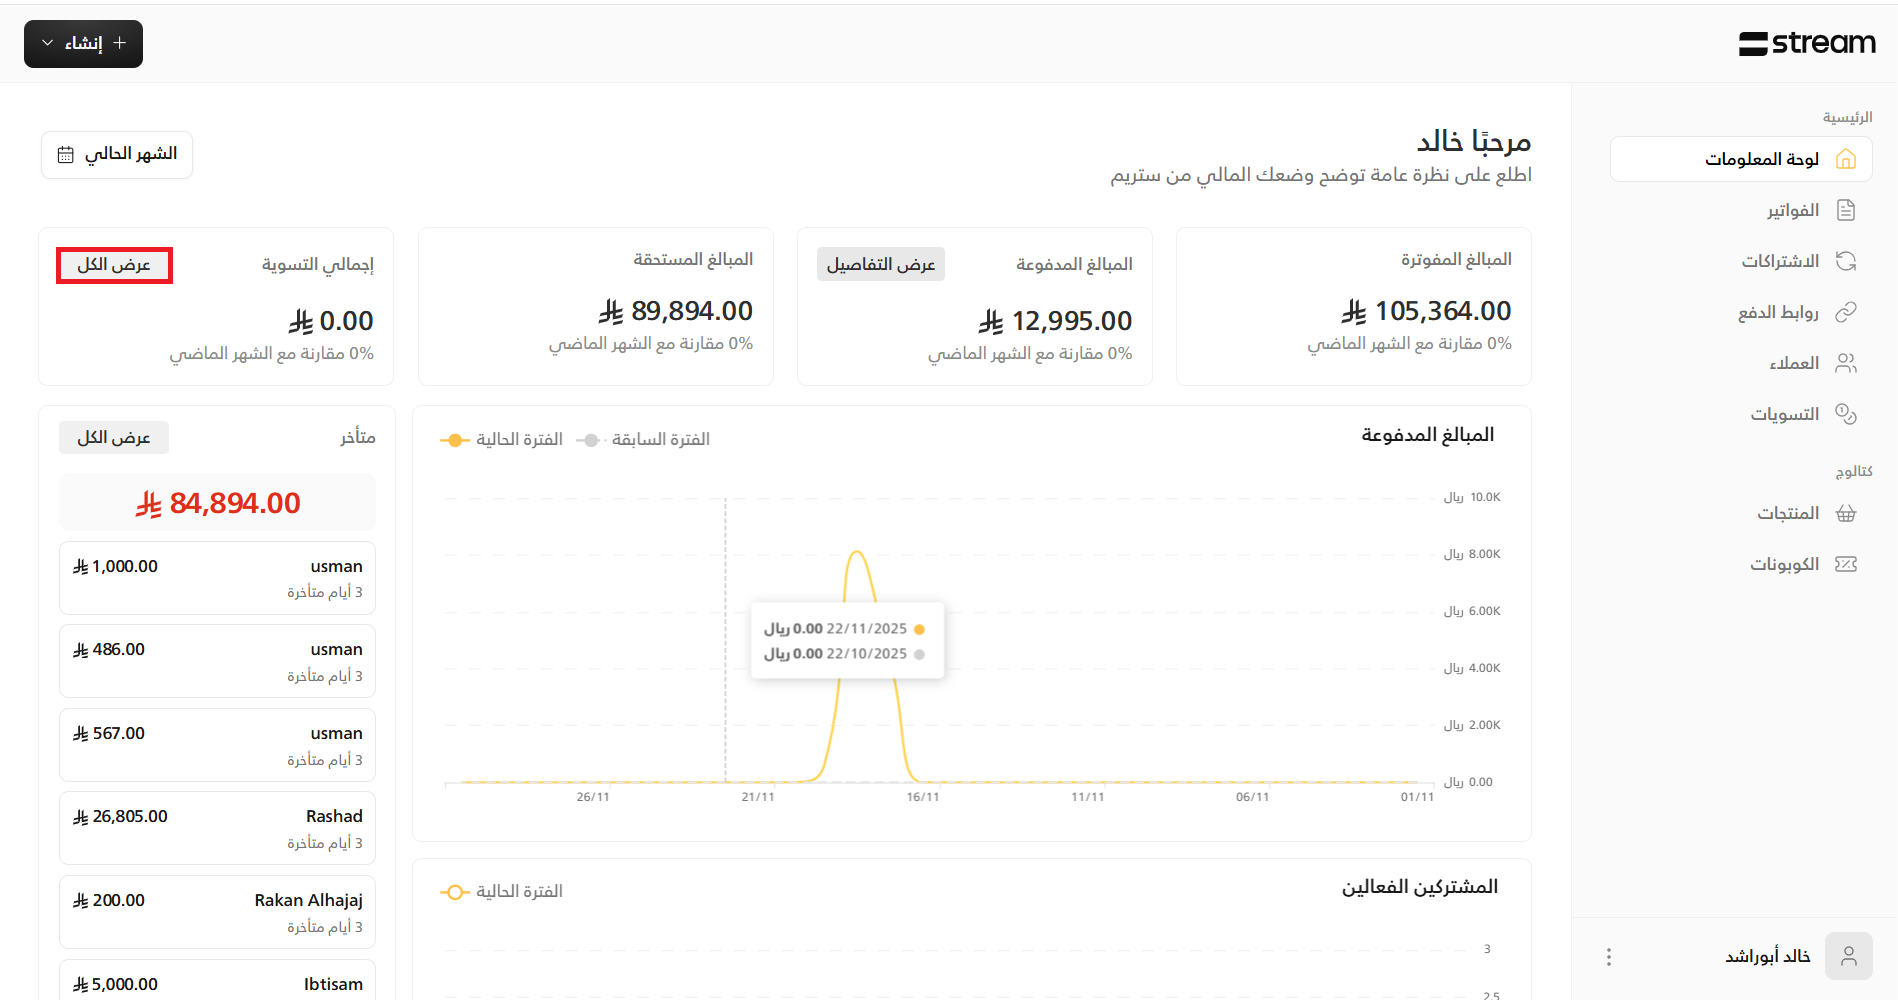Viewport: 1898px width, 1000px height.
Task: Open the الشهر الحالي date range picker
Action: click(117, 155)
